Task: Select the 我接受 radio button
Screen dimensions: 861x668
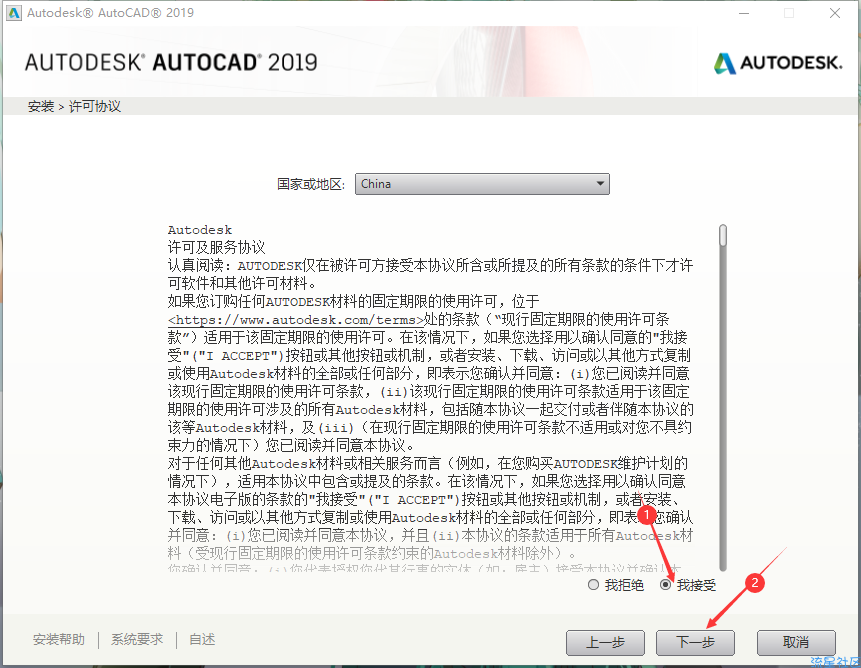Action: click(666, 585)
